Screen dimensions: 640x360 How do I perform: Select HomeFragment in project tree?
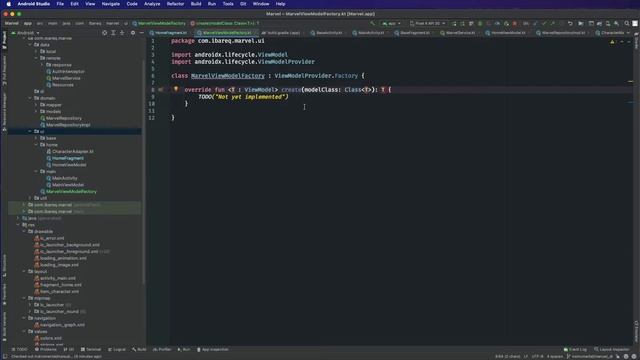click(x=65, y=158)
